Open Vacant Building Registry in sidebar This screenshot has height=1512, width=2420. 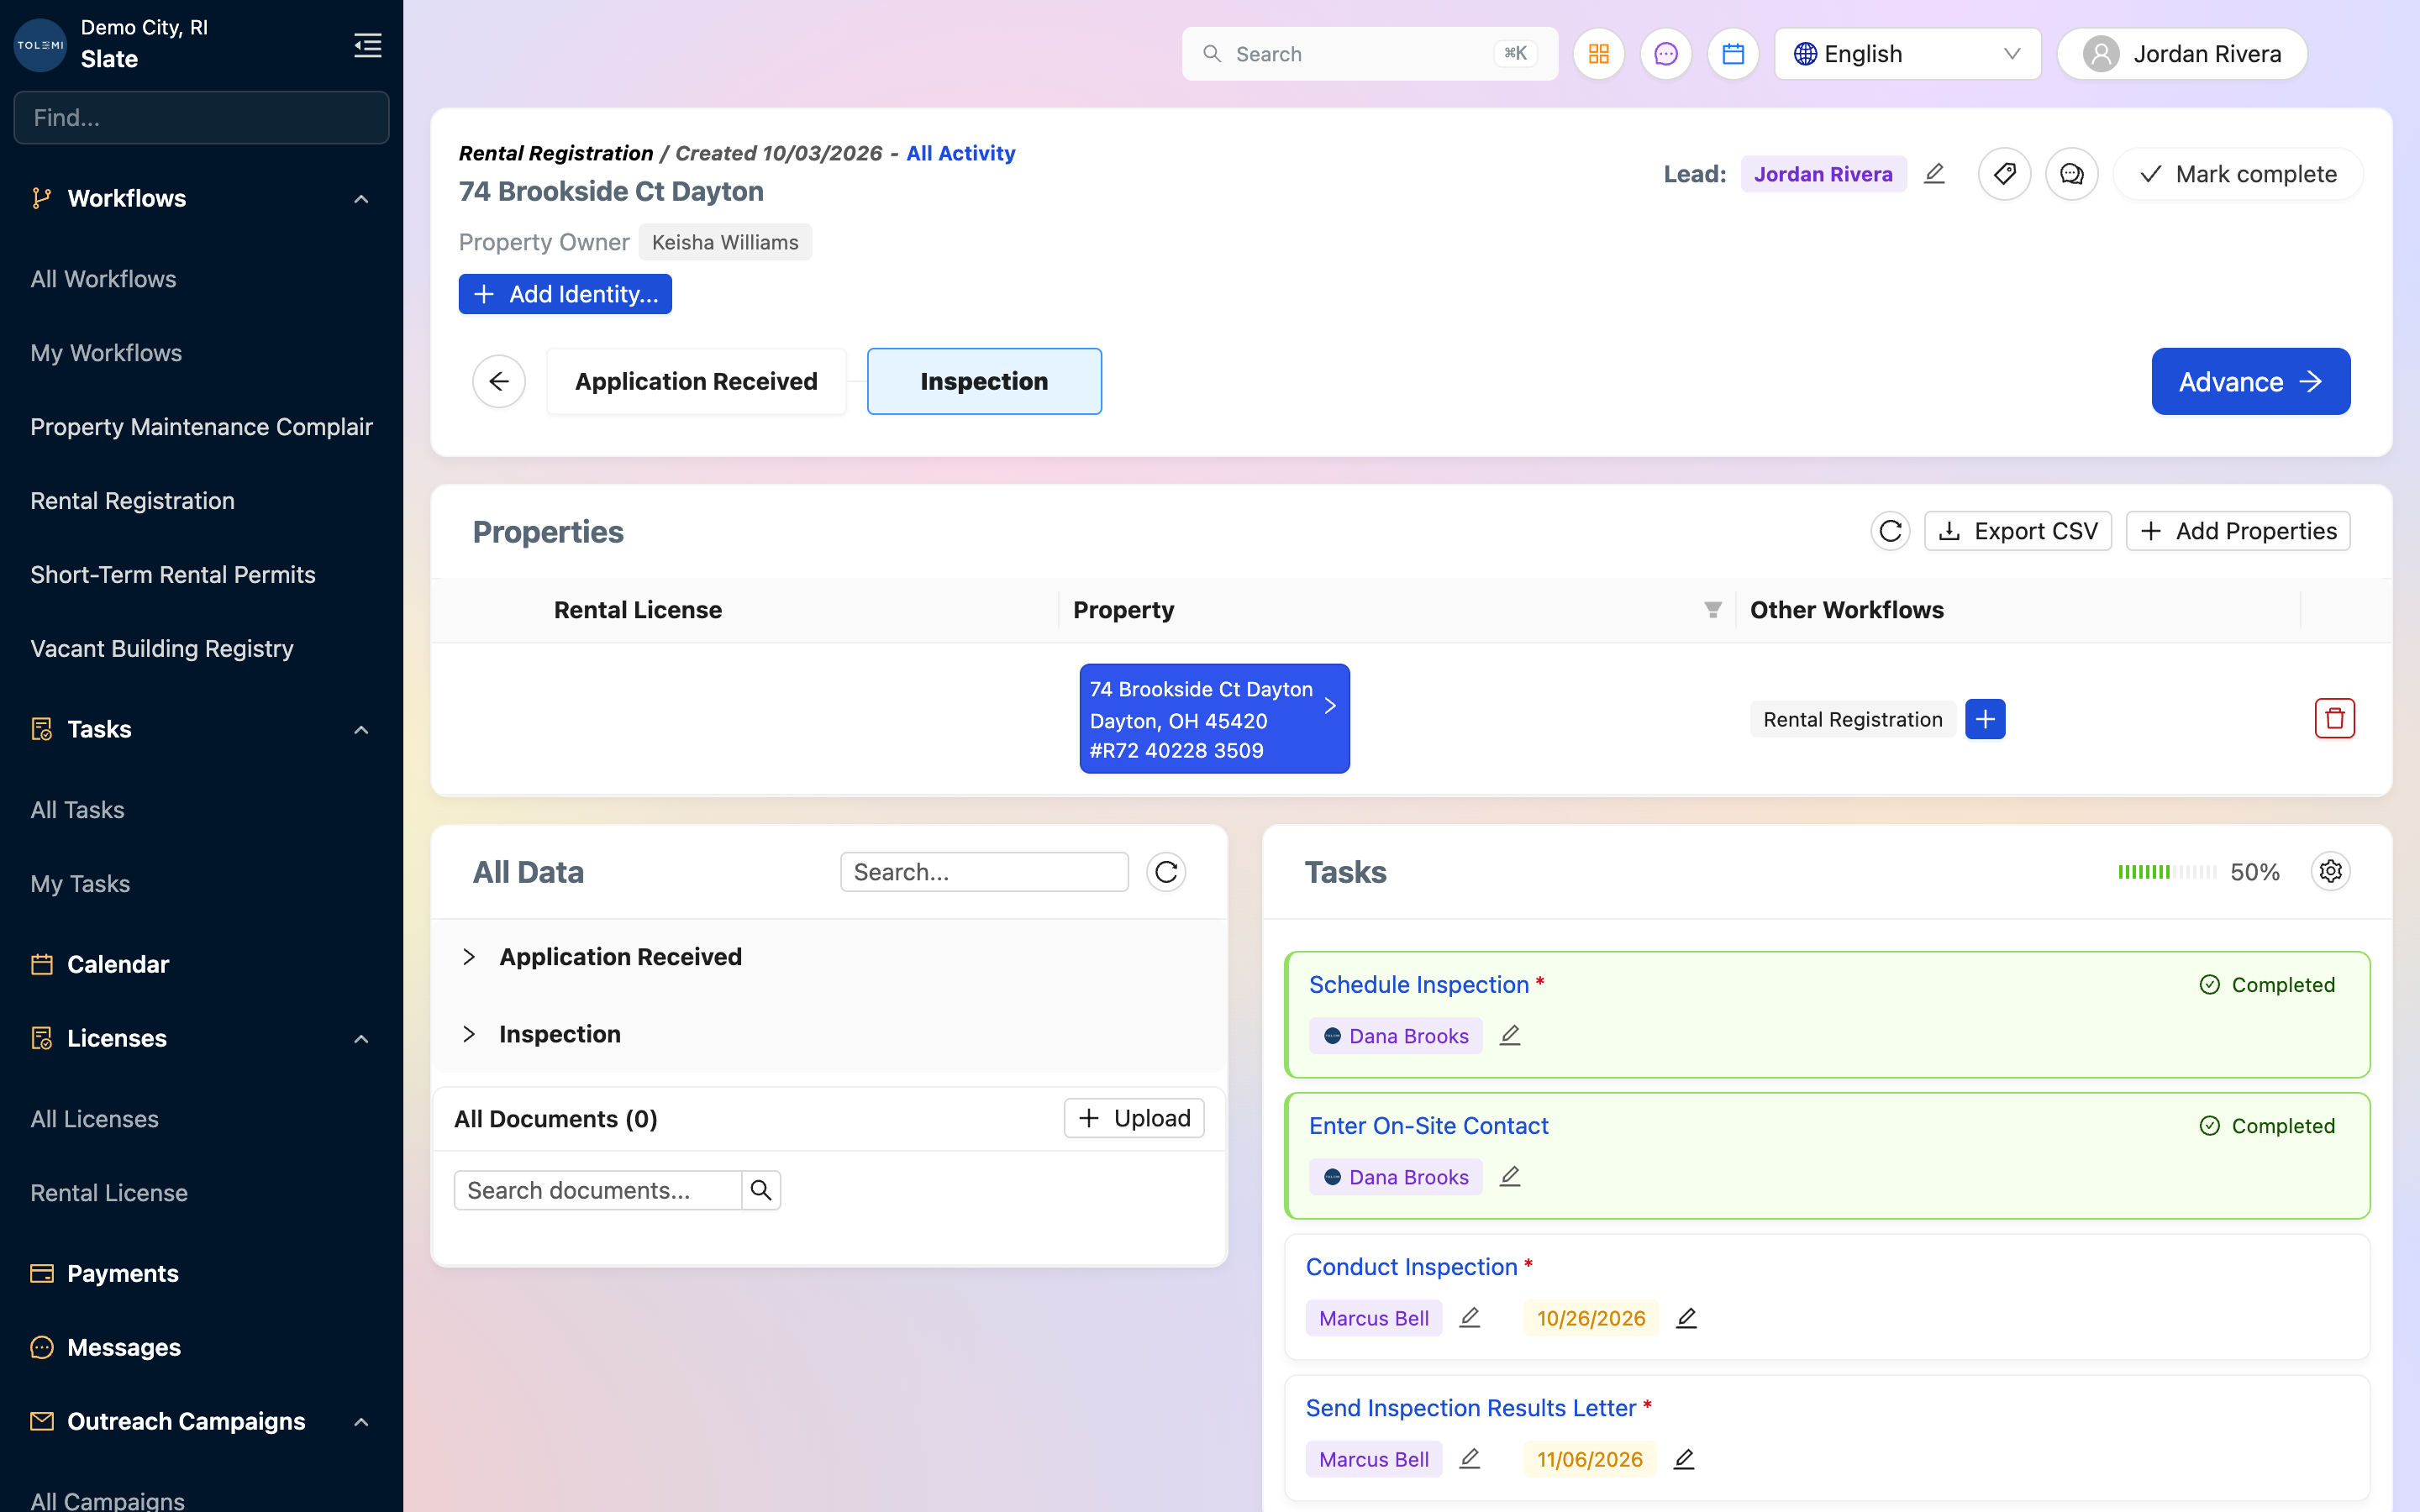point(162,649)
